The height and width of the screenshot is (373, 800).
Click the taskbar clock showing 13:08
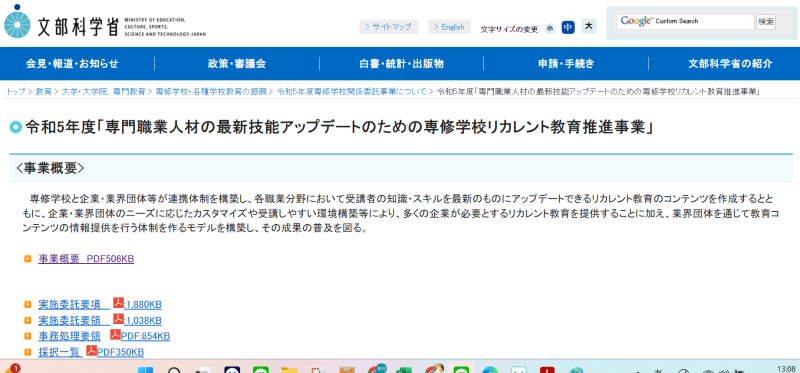(x=785, y=369)
